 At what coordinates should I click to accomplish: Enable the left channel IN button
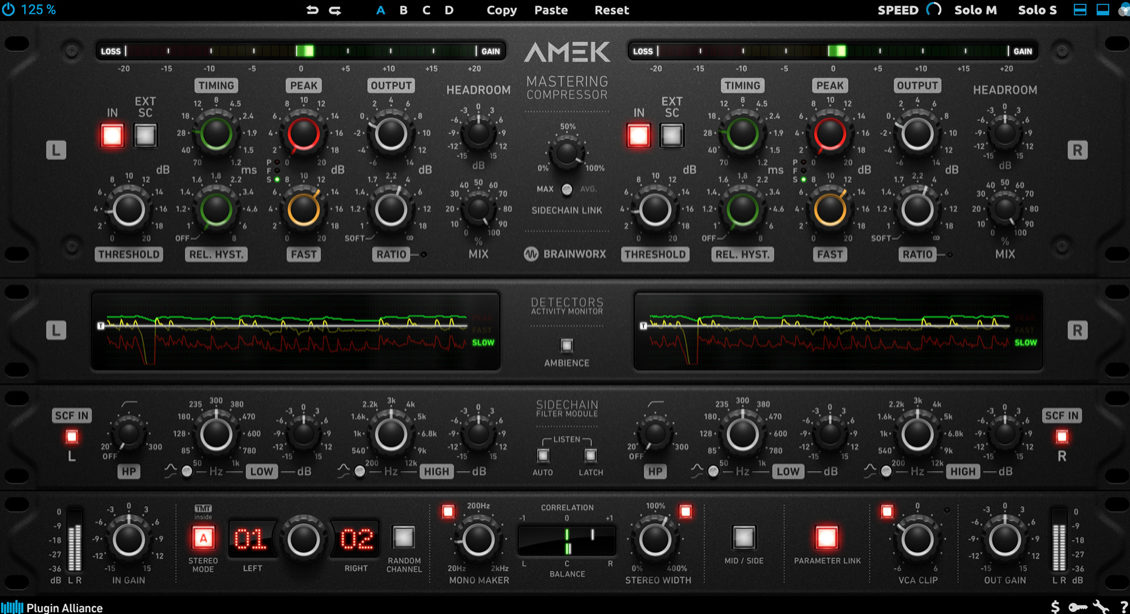113,134
